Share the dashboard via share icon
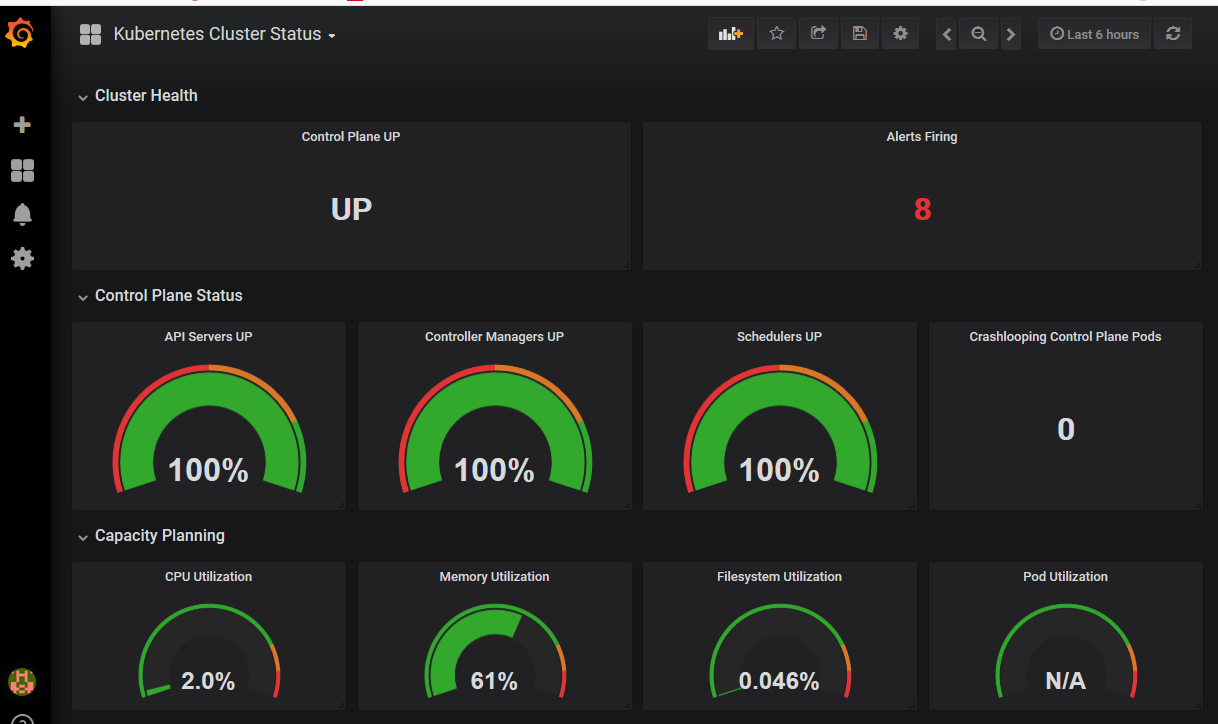 (x=817, y=34)
